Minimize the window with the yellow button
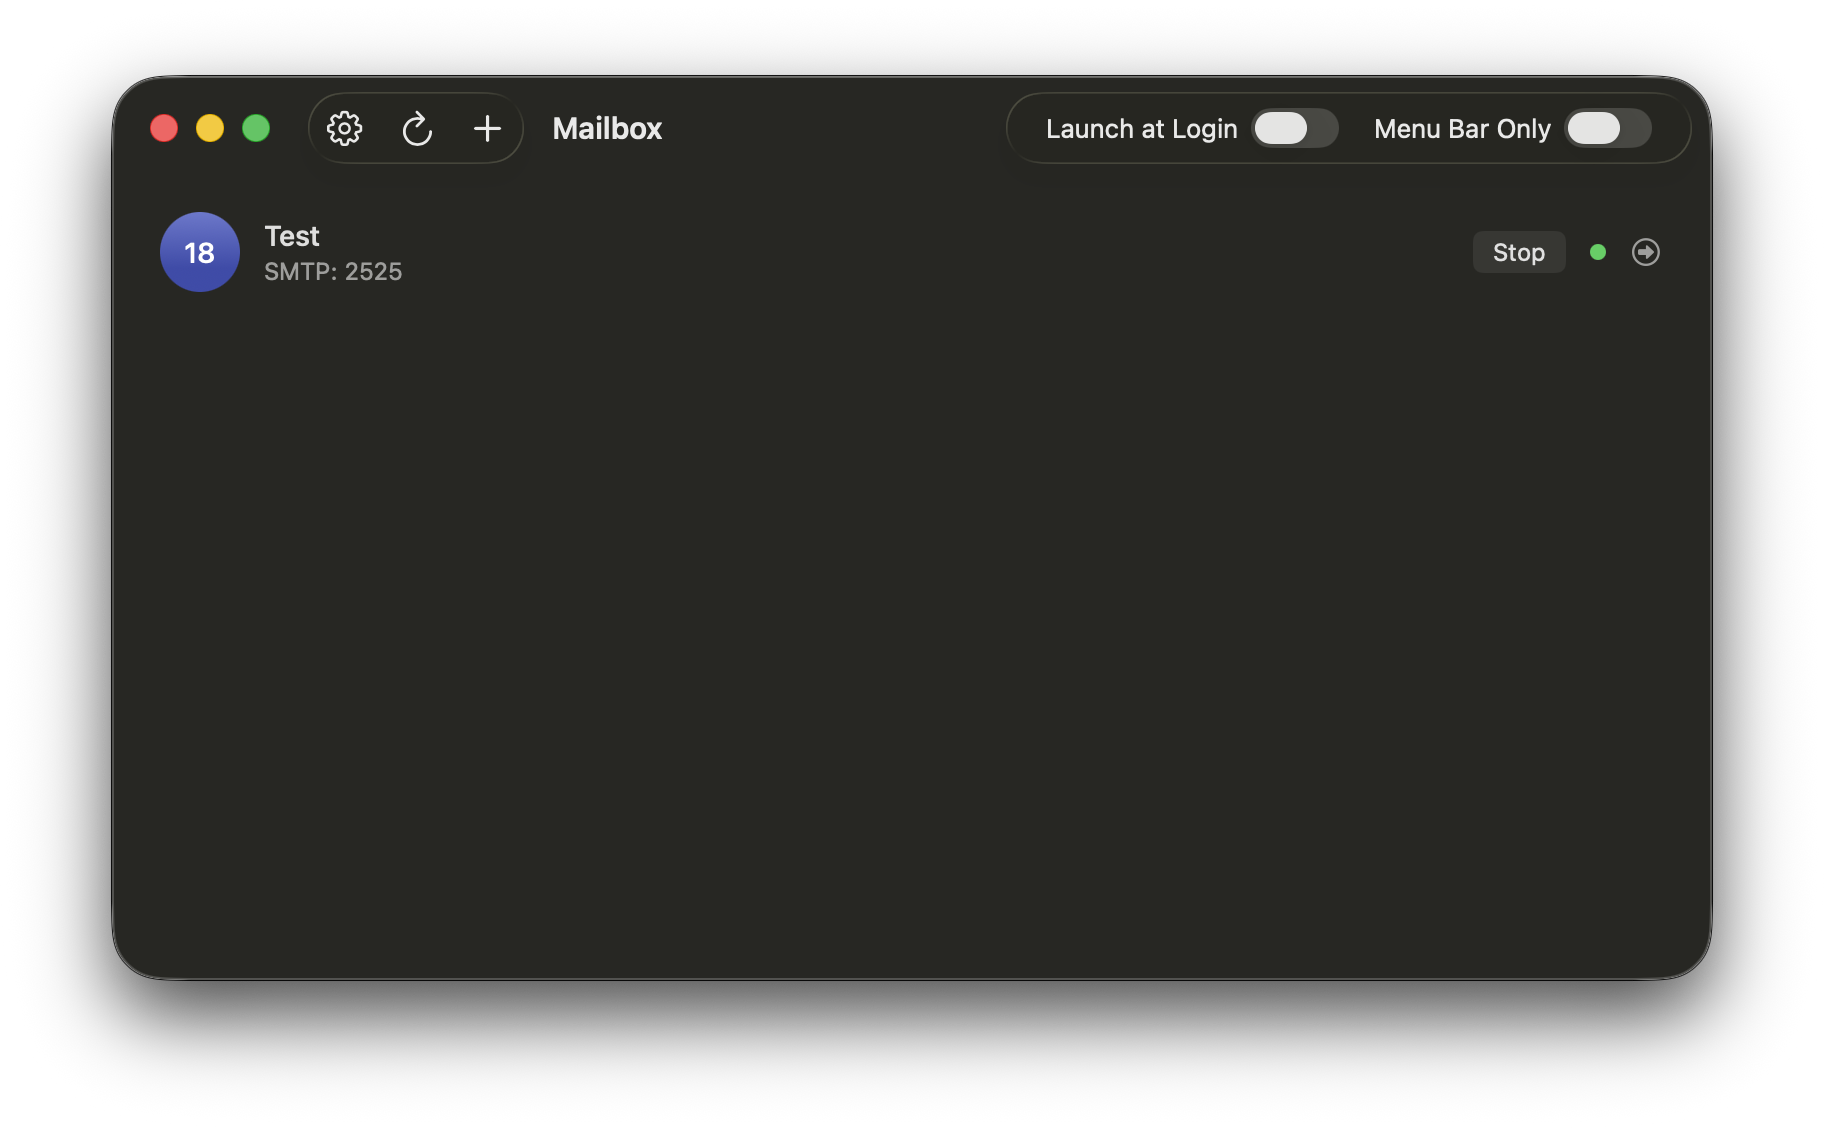 (210, 129)
